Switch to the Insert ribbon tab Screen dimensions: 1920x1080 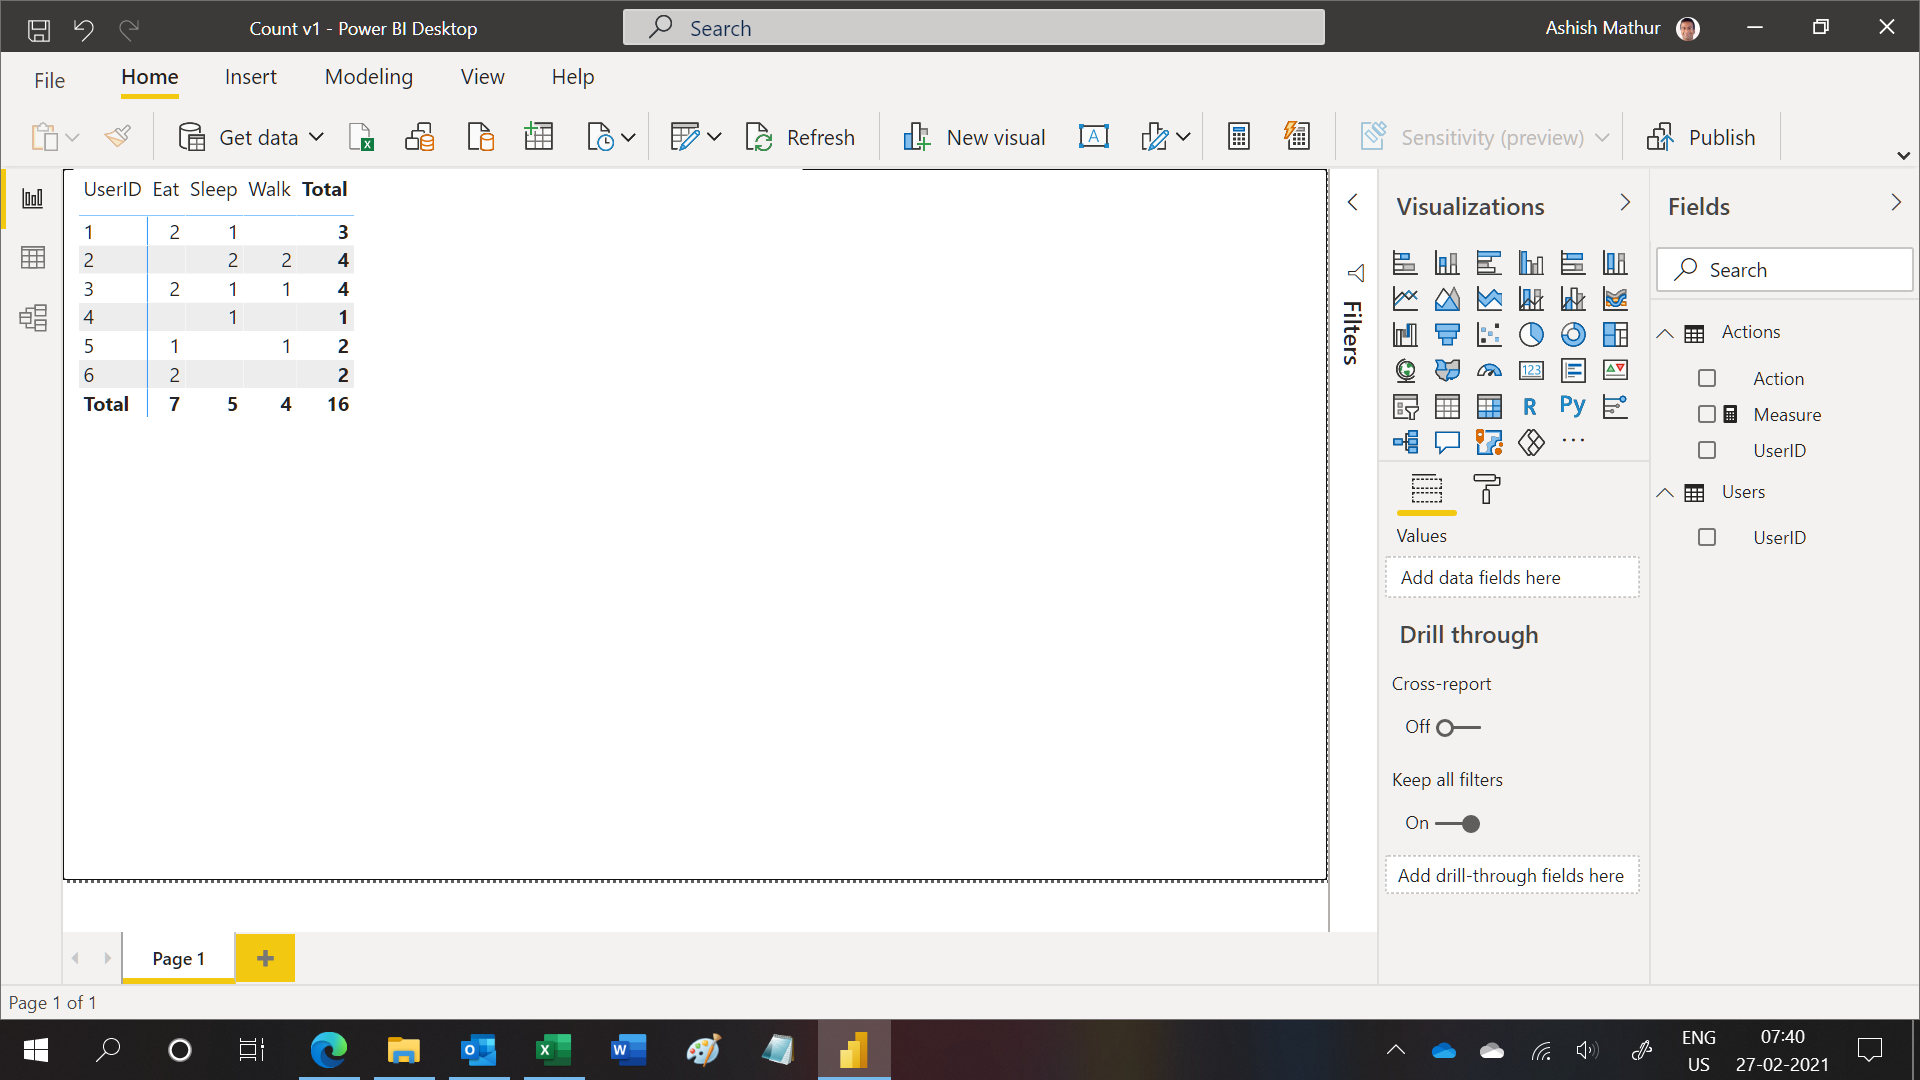coord(250,77)
